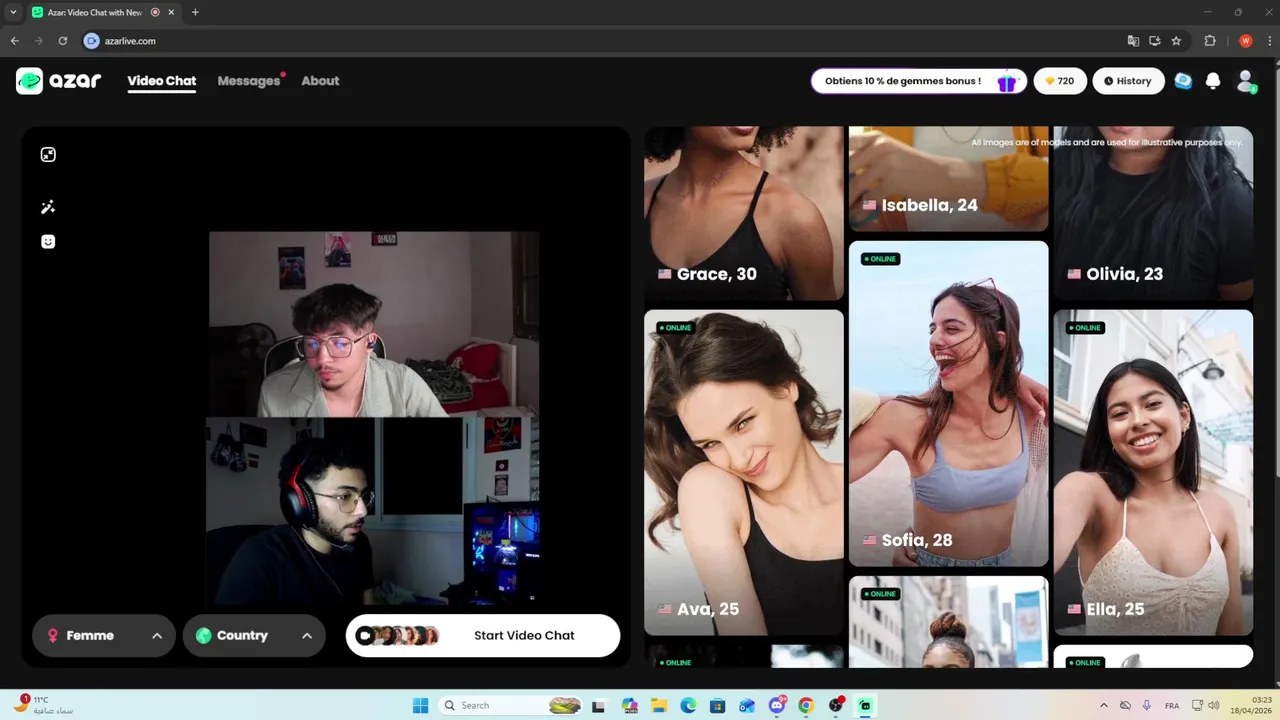Select Isabella, 24 profile card

coord(948,179)
